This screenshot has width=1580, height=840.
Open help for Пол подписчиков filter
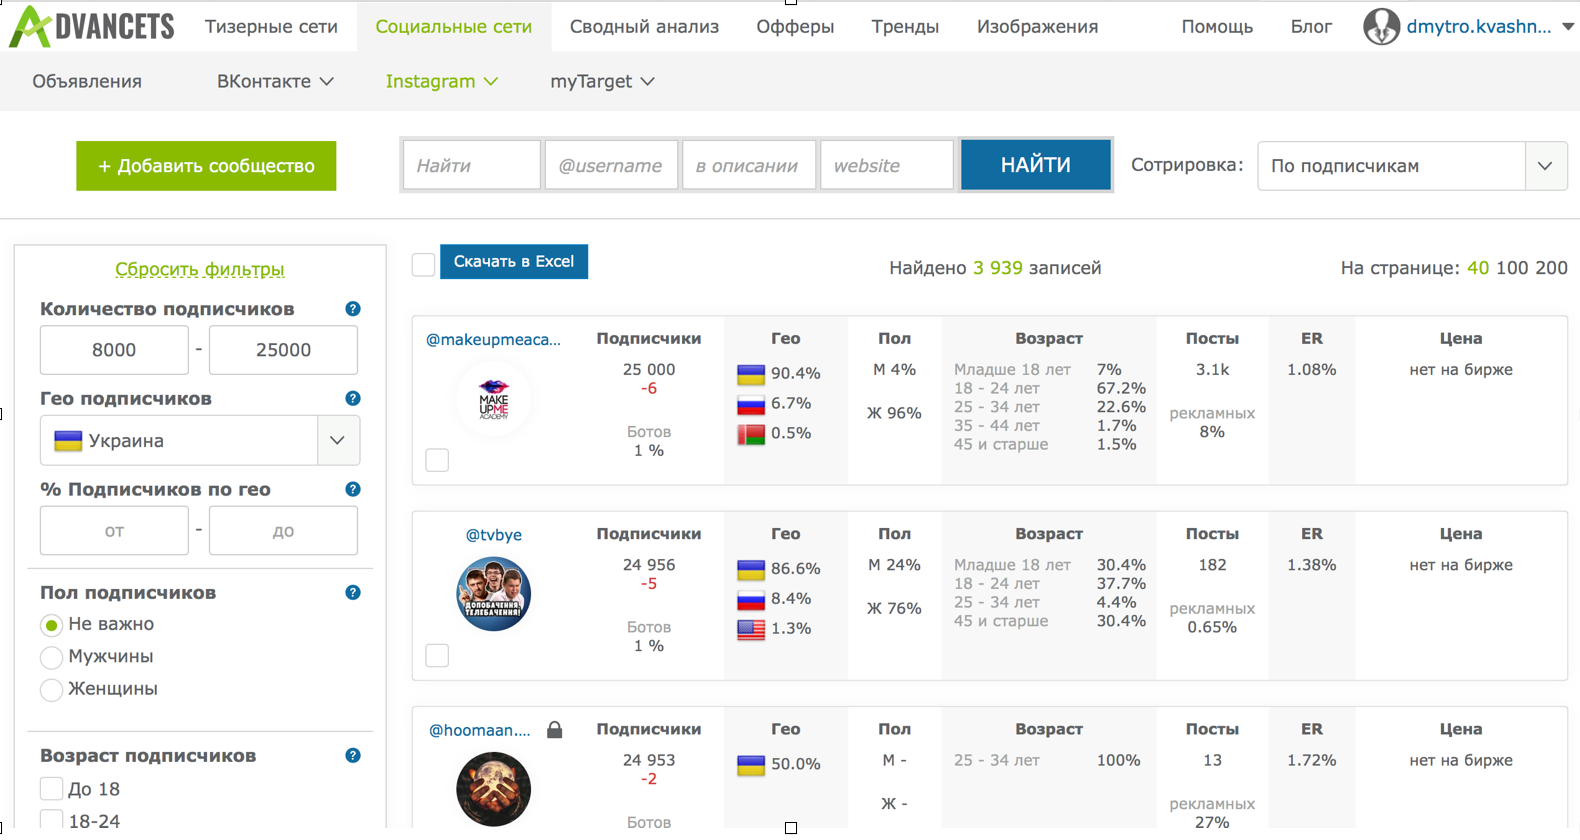[x=353, y=593]
